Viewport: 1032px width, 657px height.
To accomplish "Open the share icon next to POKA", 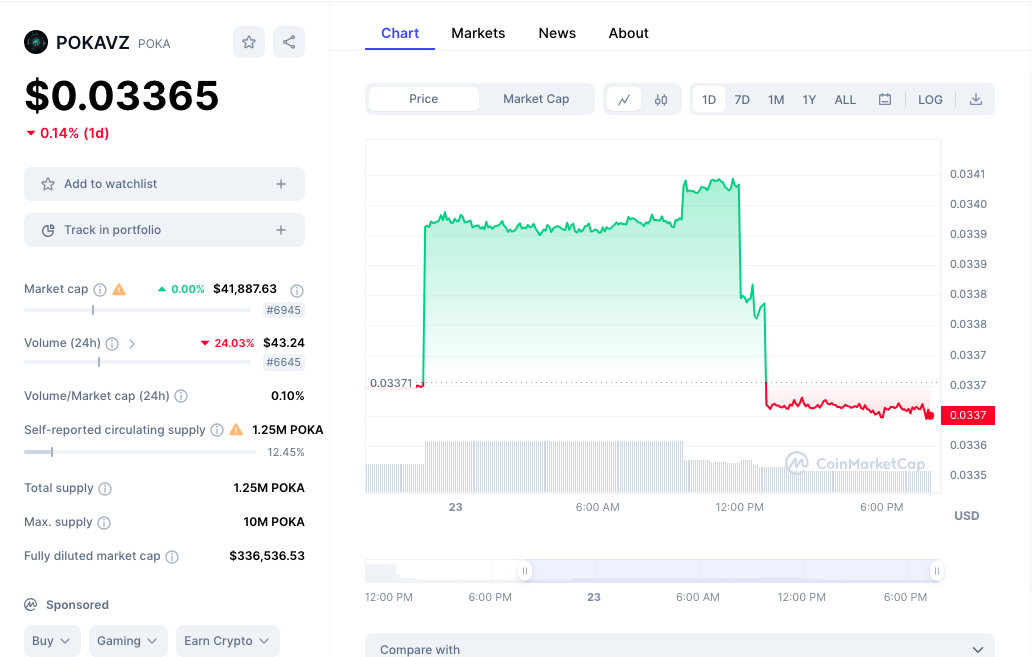I will (289, 42).
